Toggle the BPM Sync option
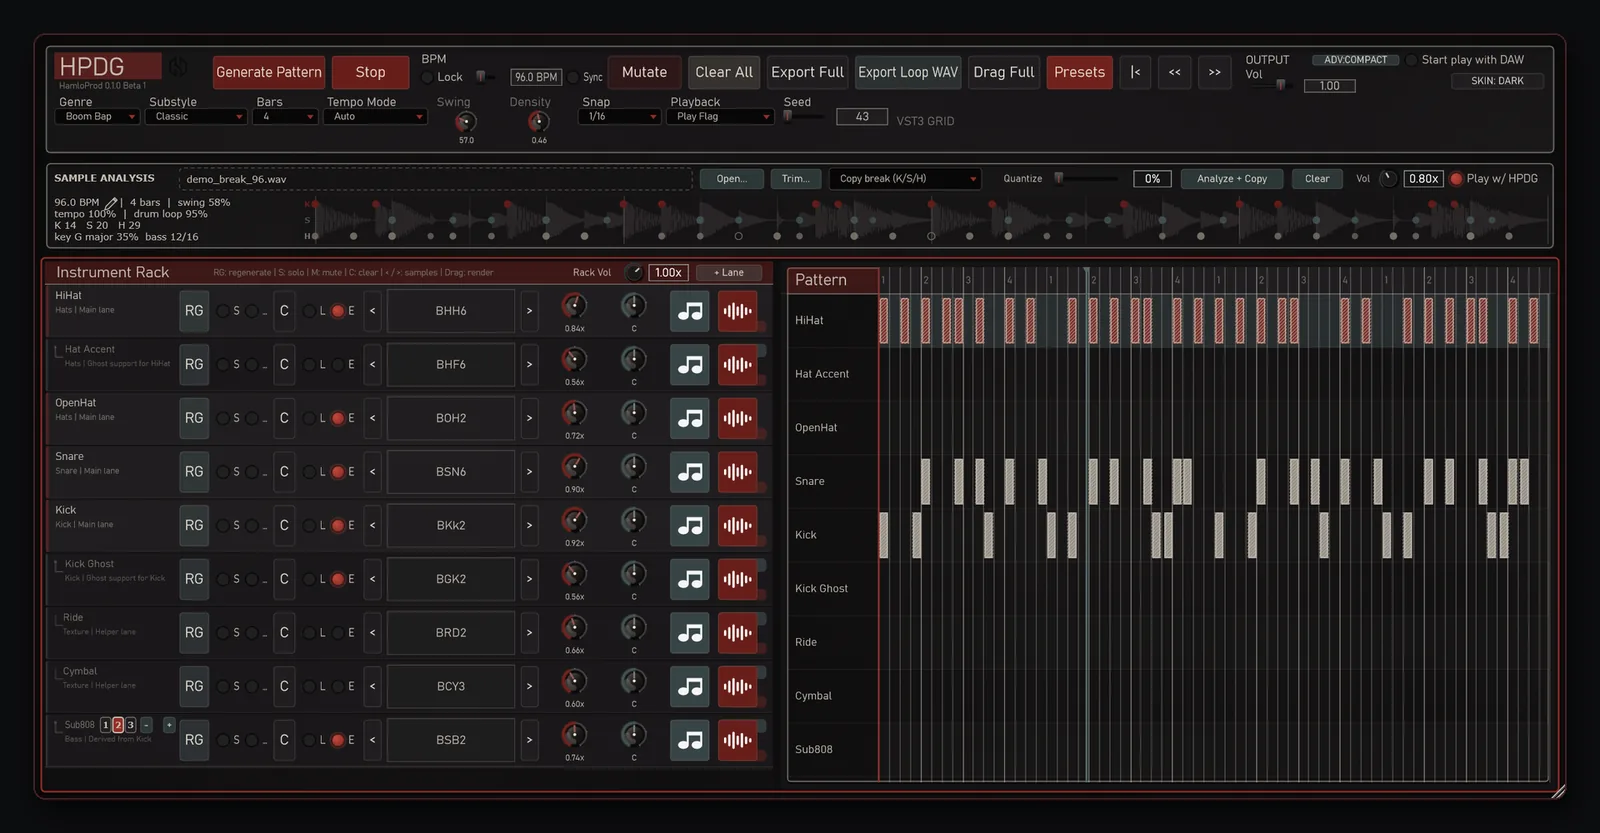Screen dimensions: 1600x833 573,77
